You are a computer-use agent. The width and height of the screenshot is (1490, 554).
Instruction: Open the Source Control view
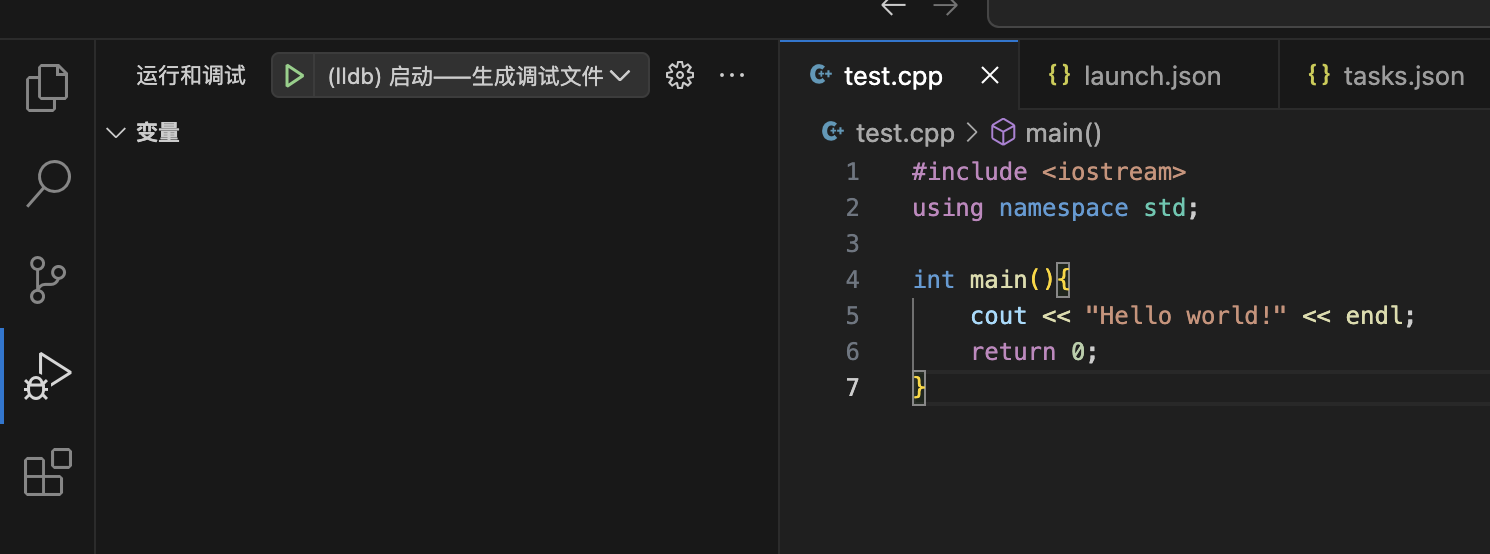pyautogui.click(x=47, y=279)
